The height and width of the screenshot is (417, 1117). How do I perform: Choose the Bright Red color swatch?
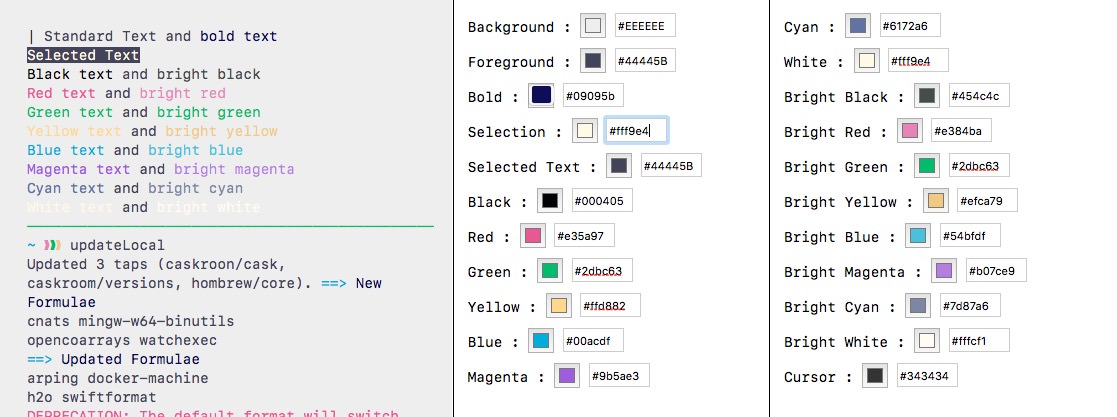click(909, 131)
